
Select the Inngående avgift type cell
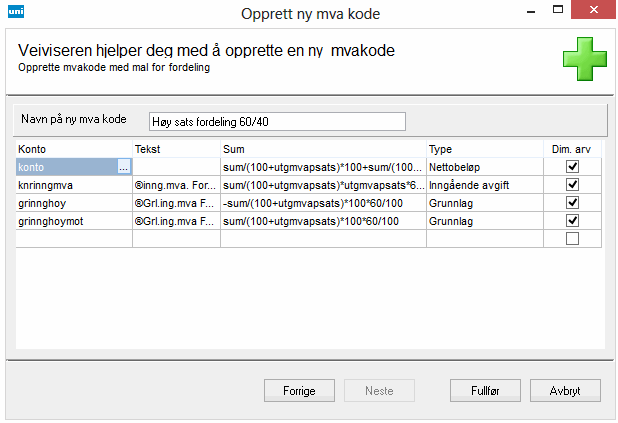point(486,185)
